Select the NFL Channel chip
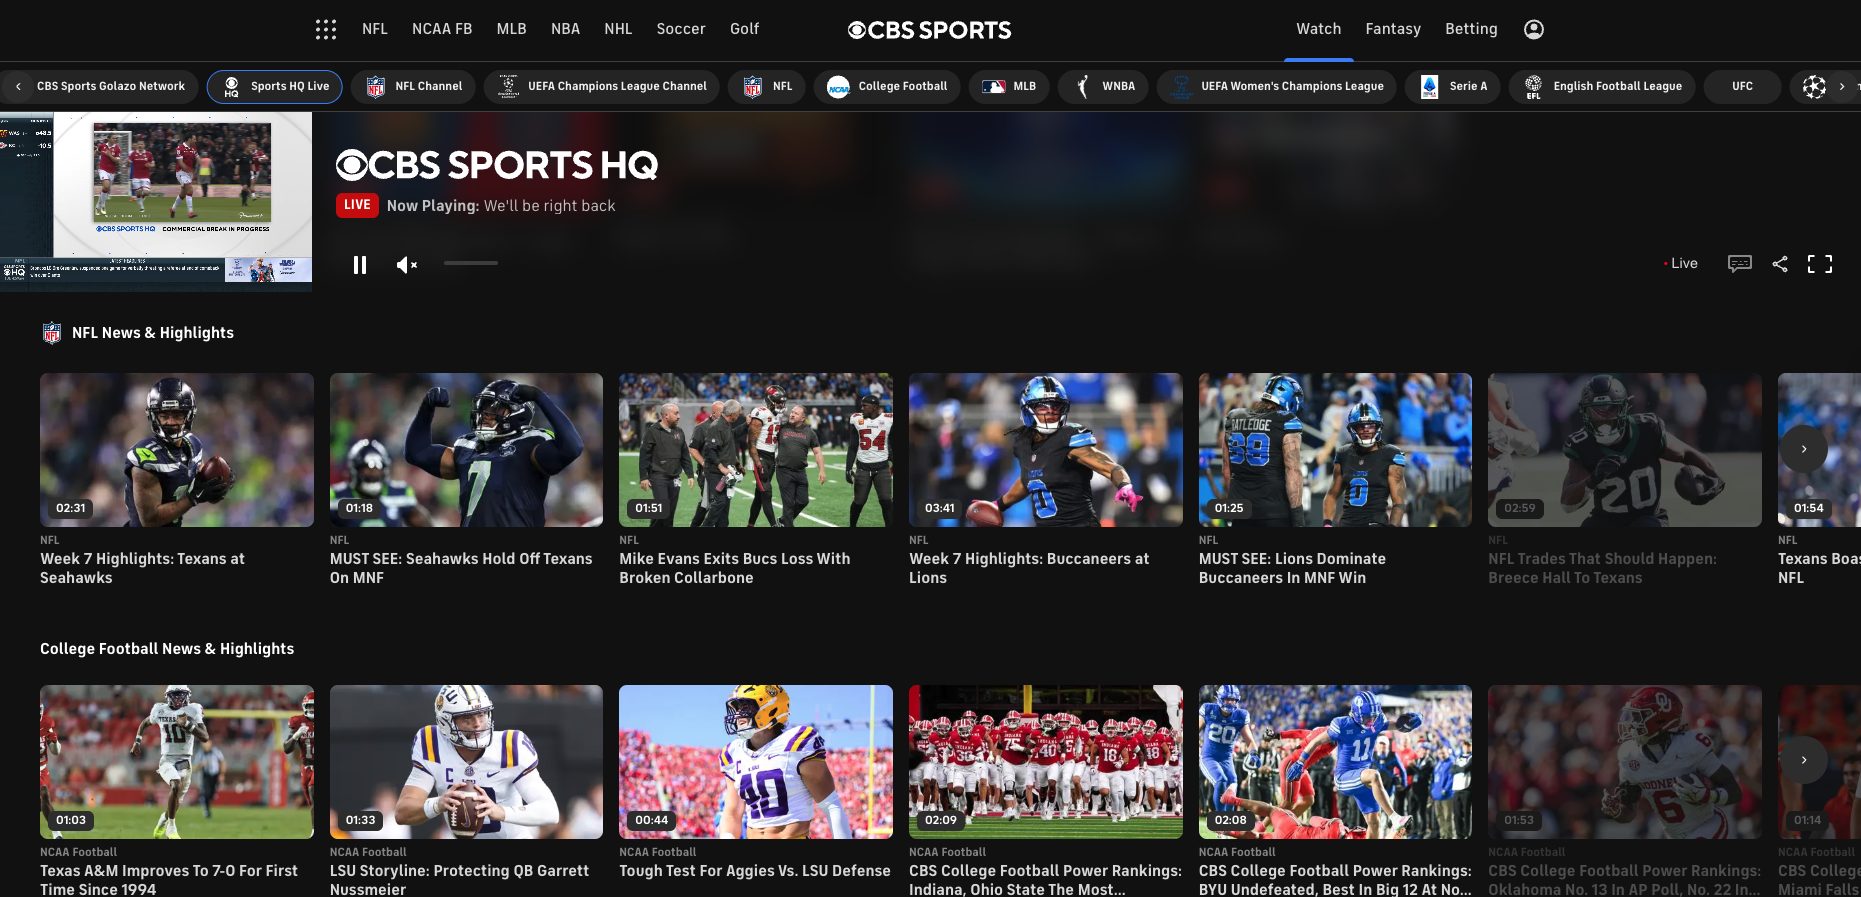This screenshot has height=897, width=1861. (x=415, y=87)
